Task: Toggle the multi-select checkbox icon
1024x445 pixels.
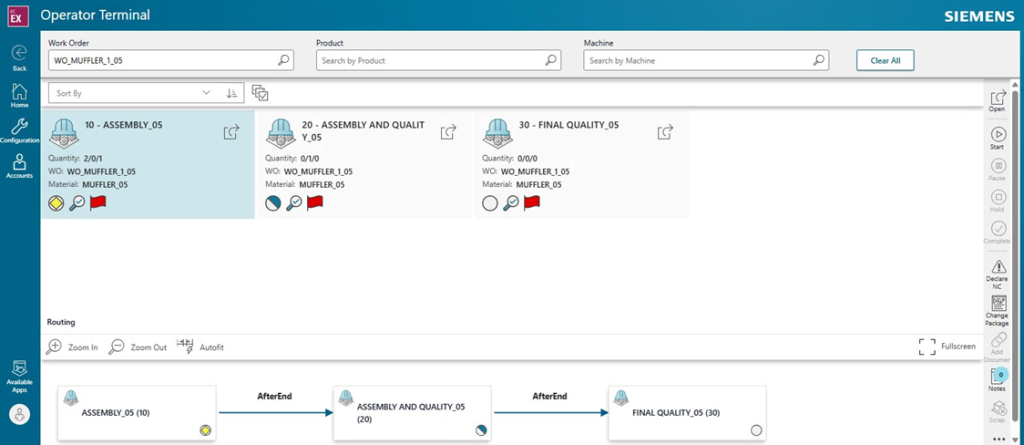Action: (x=261, y=93)
